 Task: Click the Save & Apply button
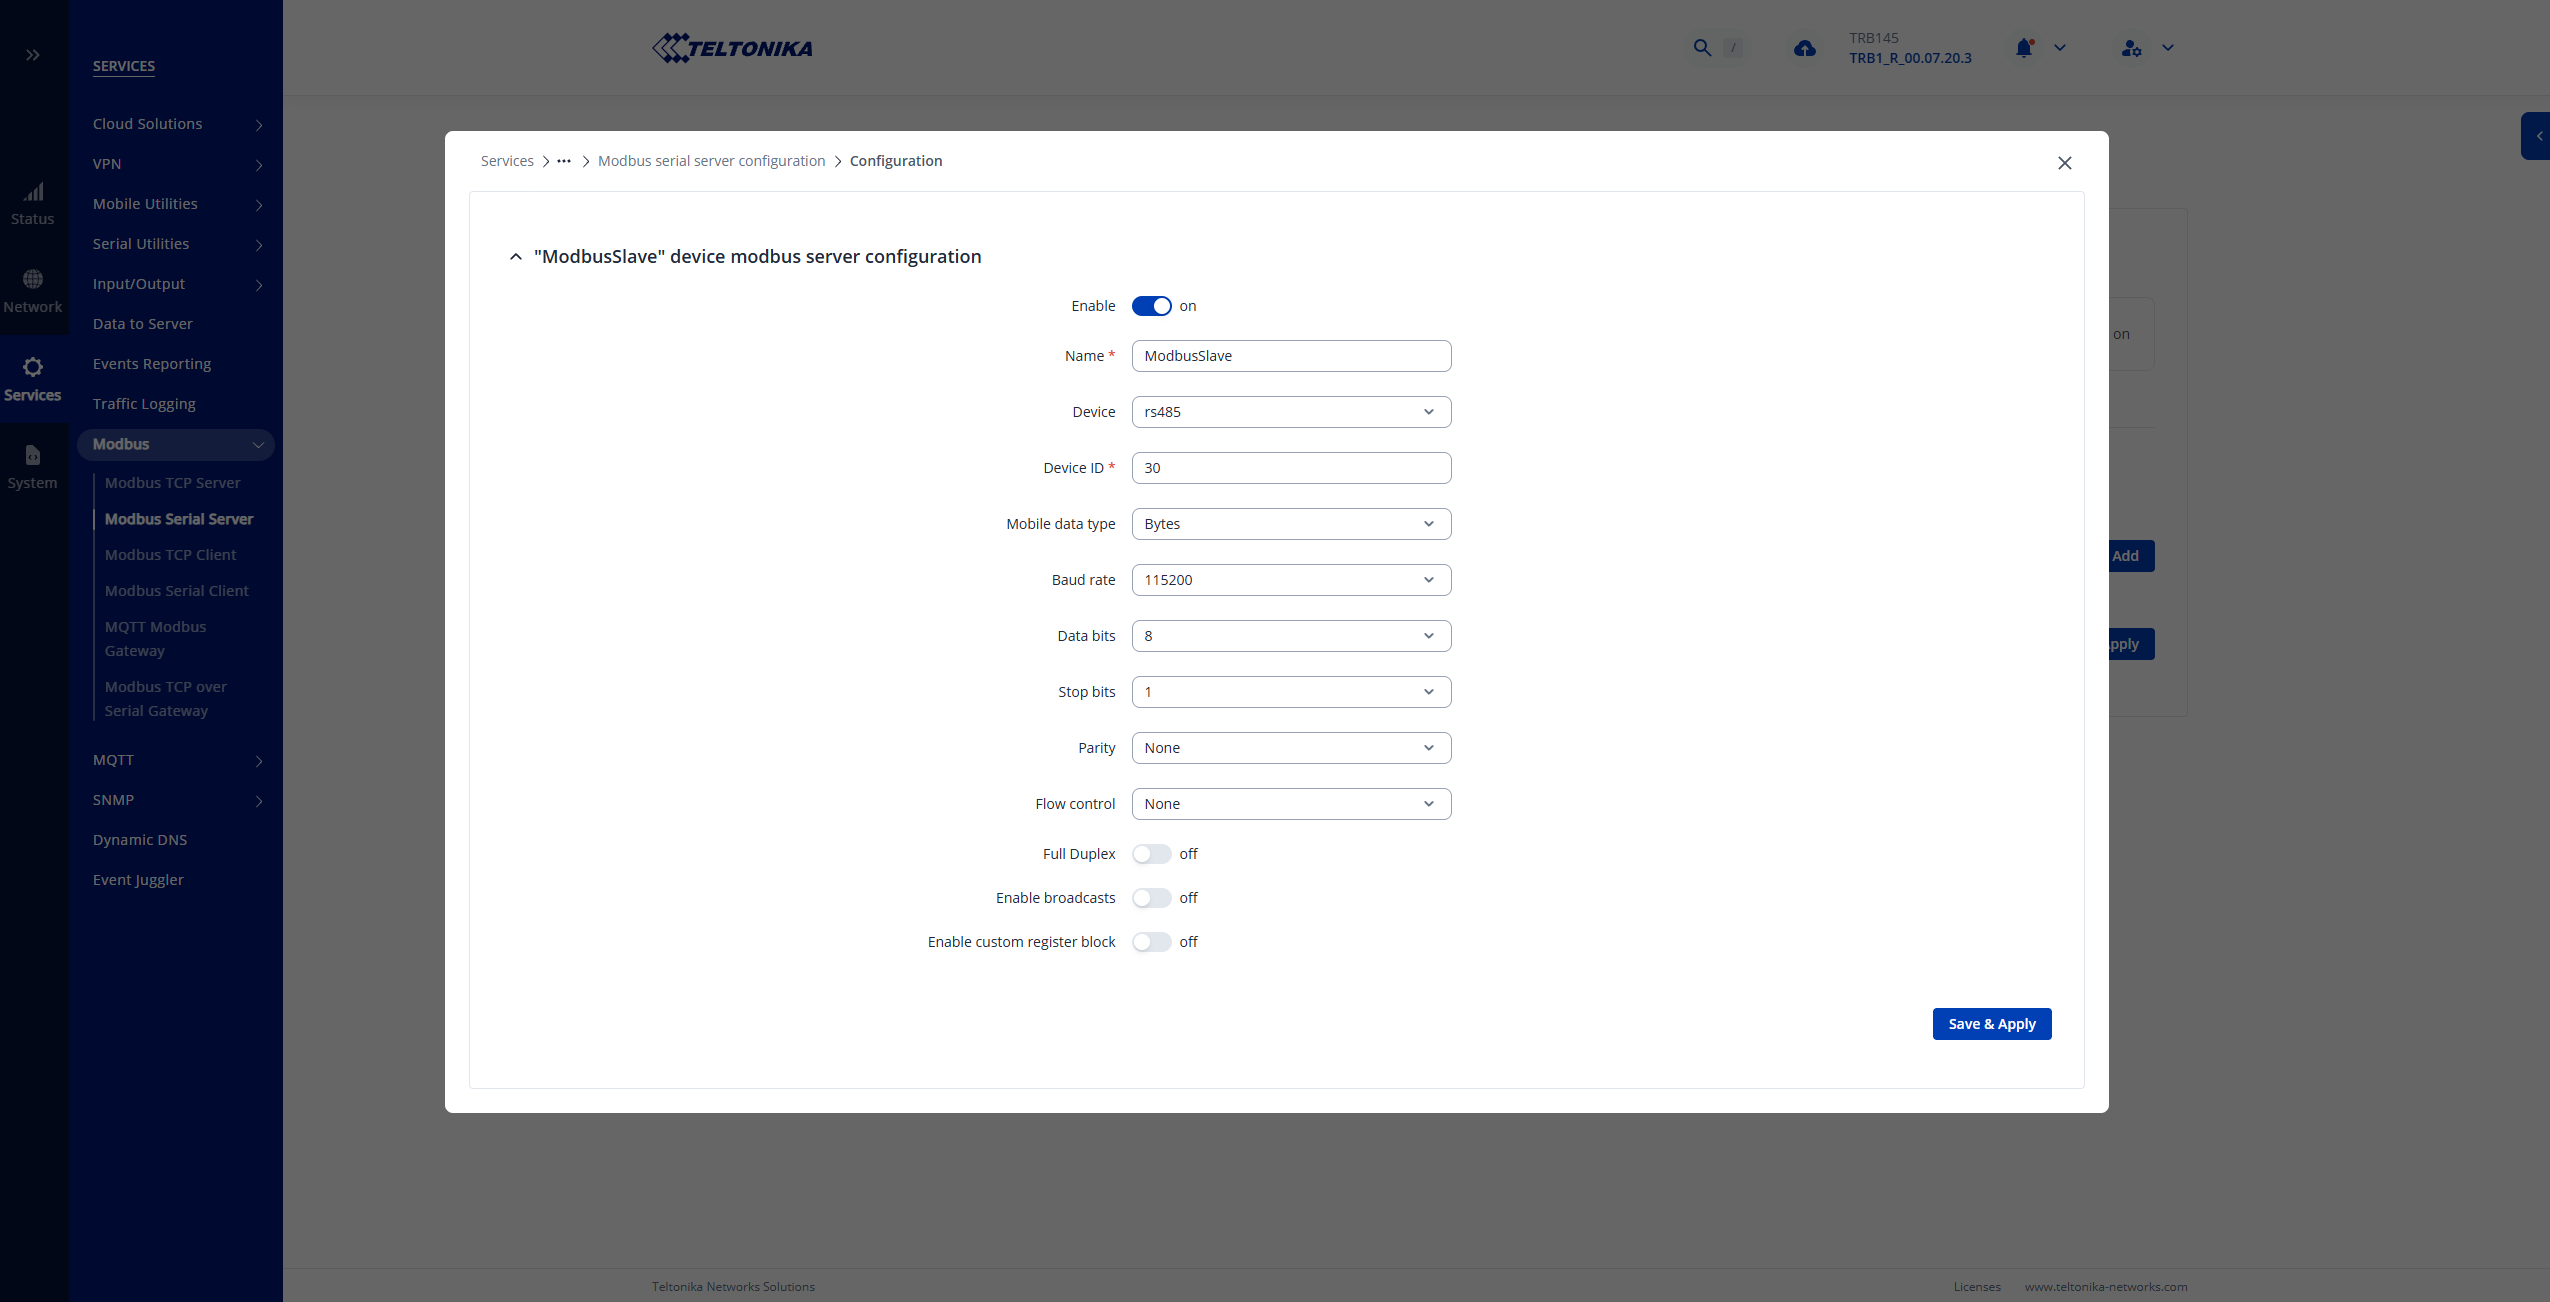point(1991,1024)
